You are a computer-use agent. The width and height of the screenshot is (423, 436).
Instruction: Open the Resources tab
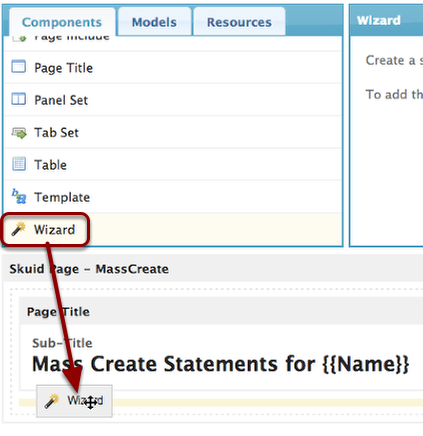(239, 22)
